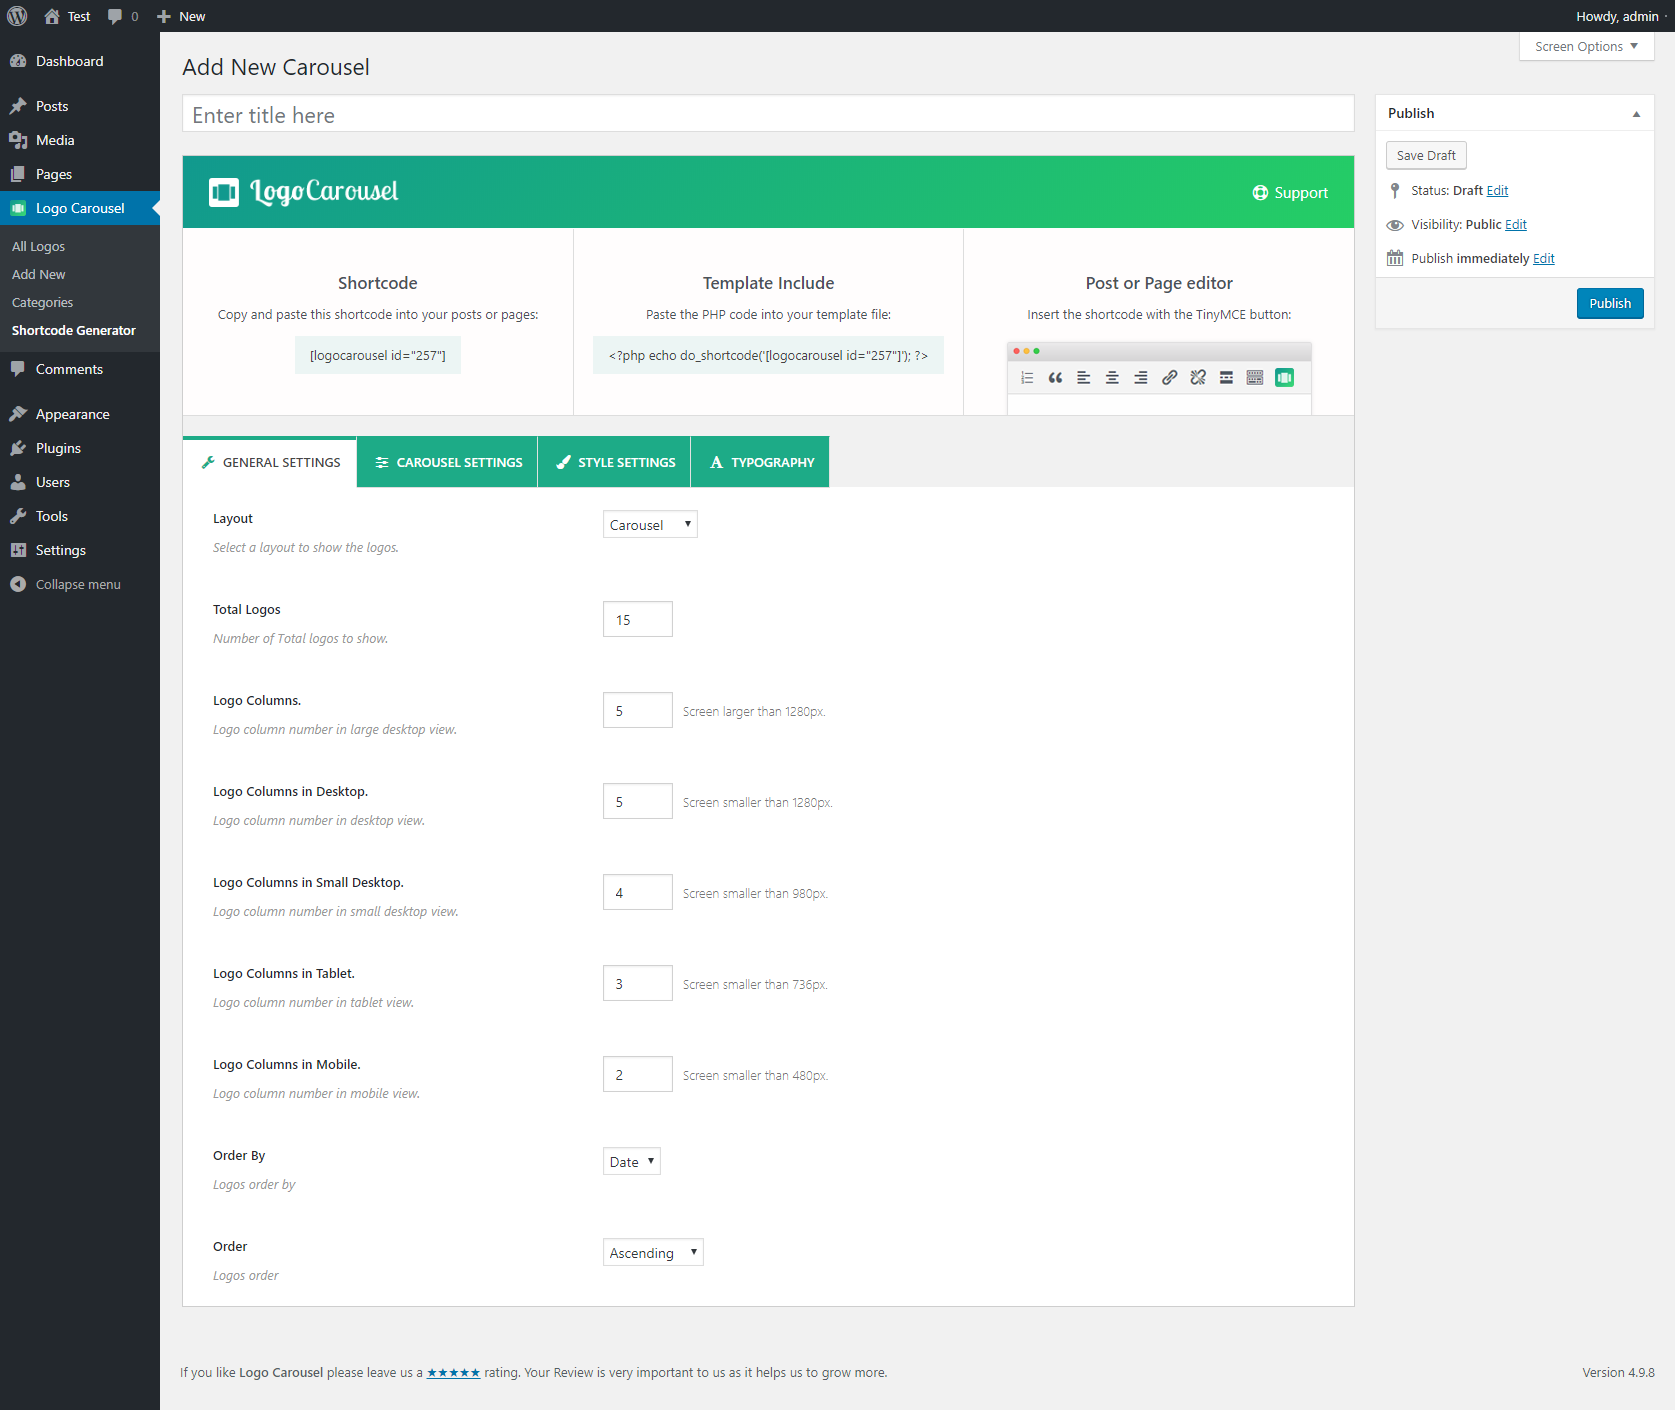Expand the Order Ascending dropdown
1675x1410 pixels.
(652, 1253)
